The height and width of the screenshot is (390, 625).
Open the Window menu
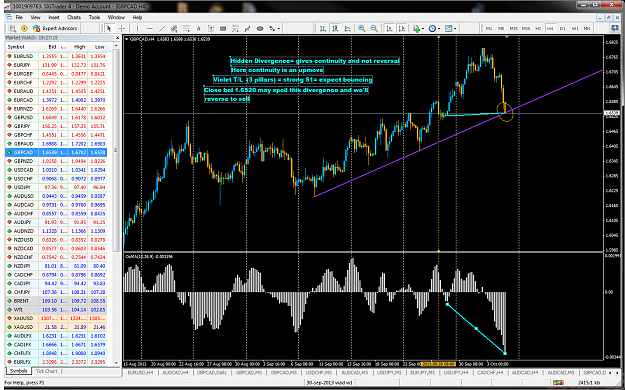click(x=116, y=17)
